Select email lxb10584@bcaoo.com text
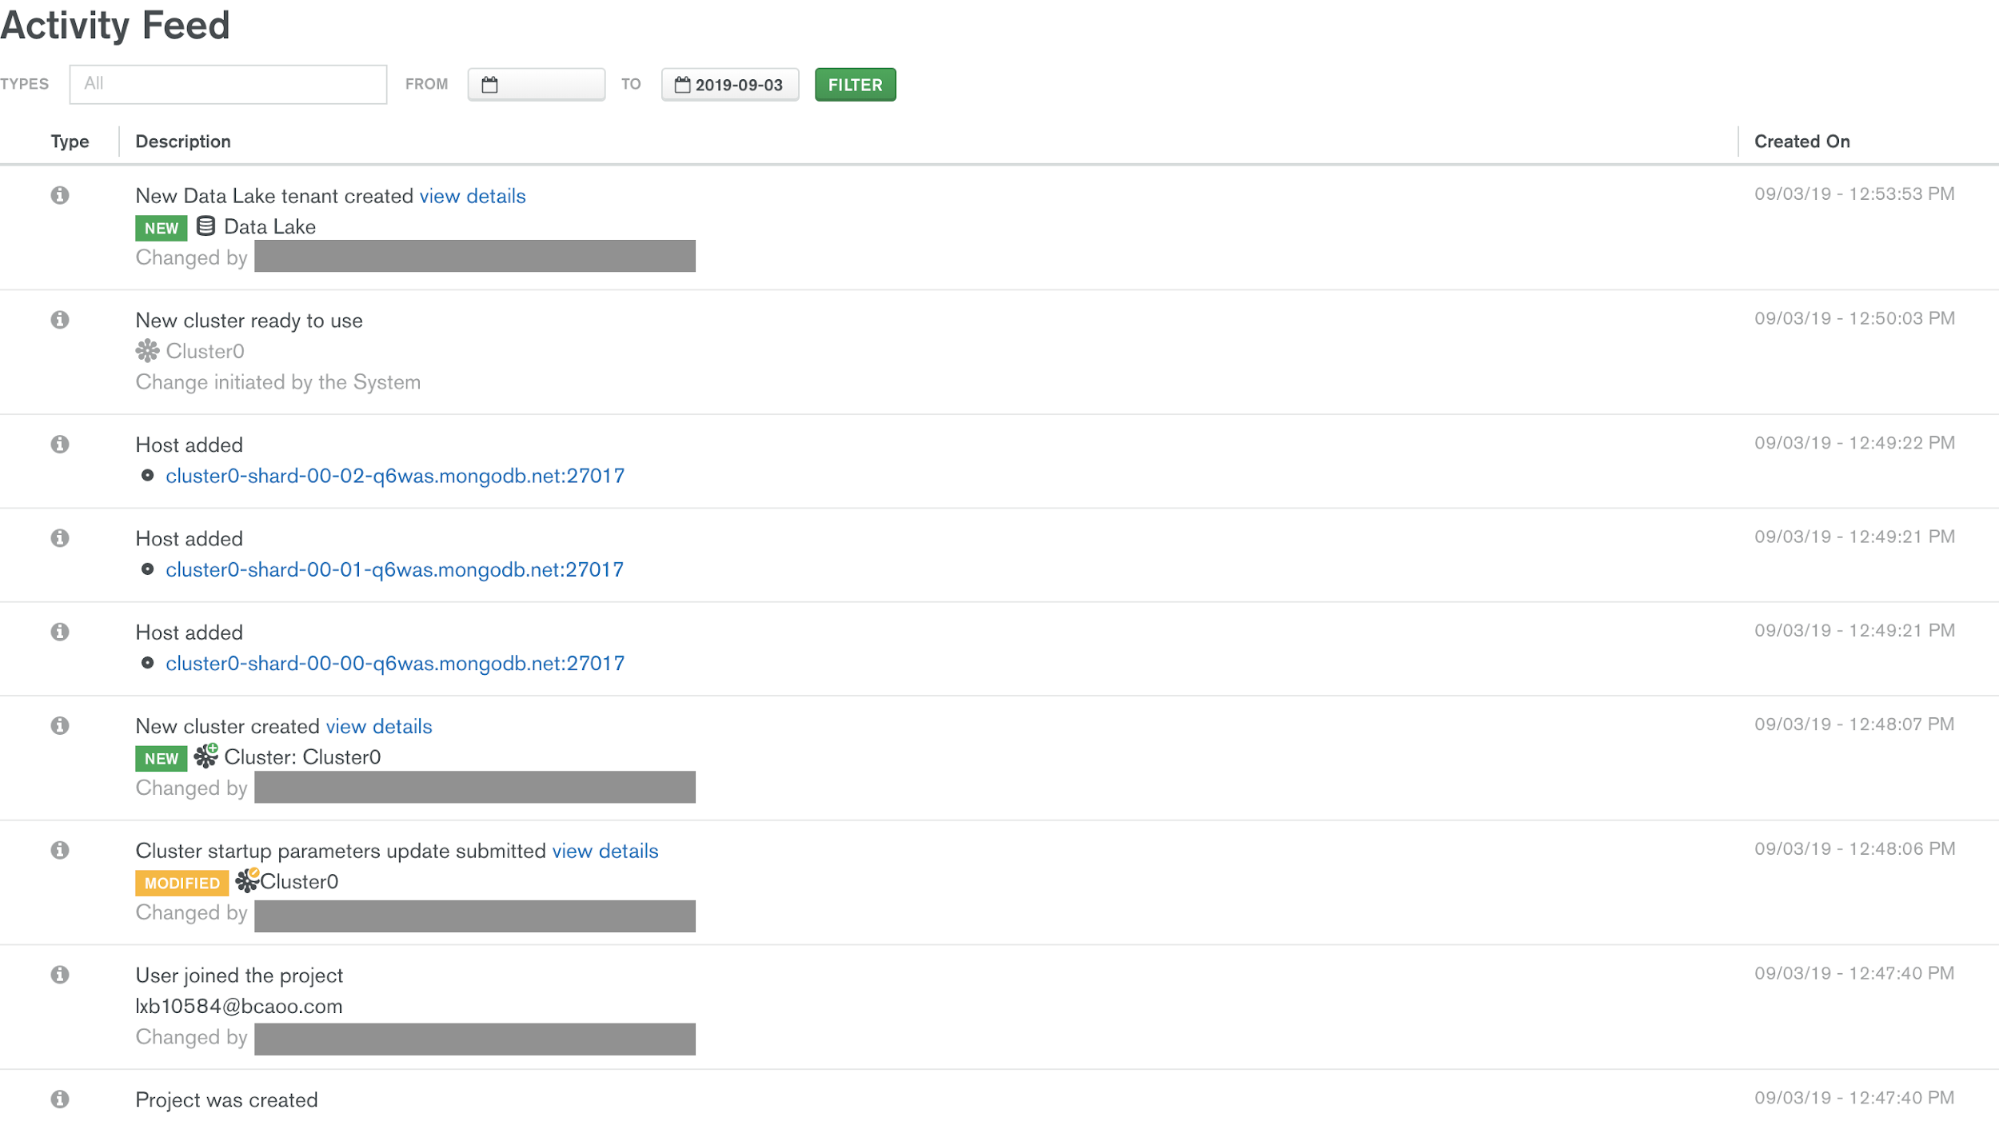This screenshot has width=1999, height=1134. click(239, 1007)
